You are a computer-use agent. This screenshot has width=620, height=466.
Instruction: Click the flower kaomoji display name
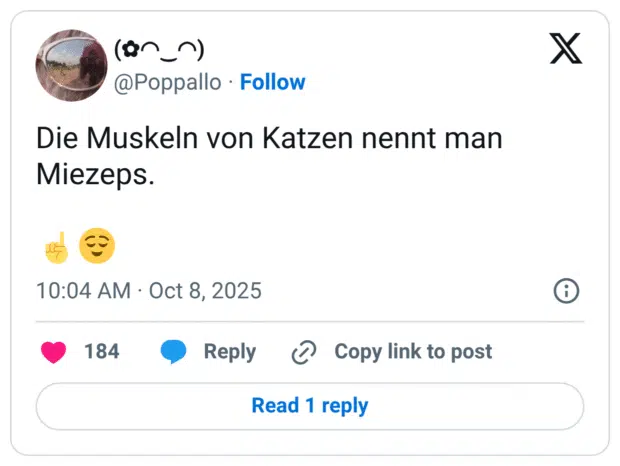[160, 48]
